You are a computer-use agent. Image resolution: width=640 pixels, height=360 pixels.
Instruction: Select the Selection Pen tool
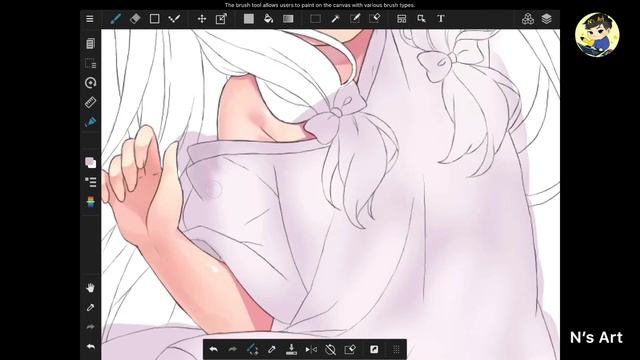355,19
